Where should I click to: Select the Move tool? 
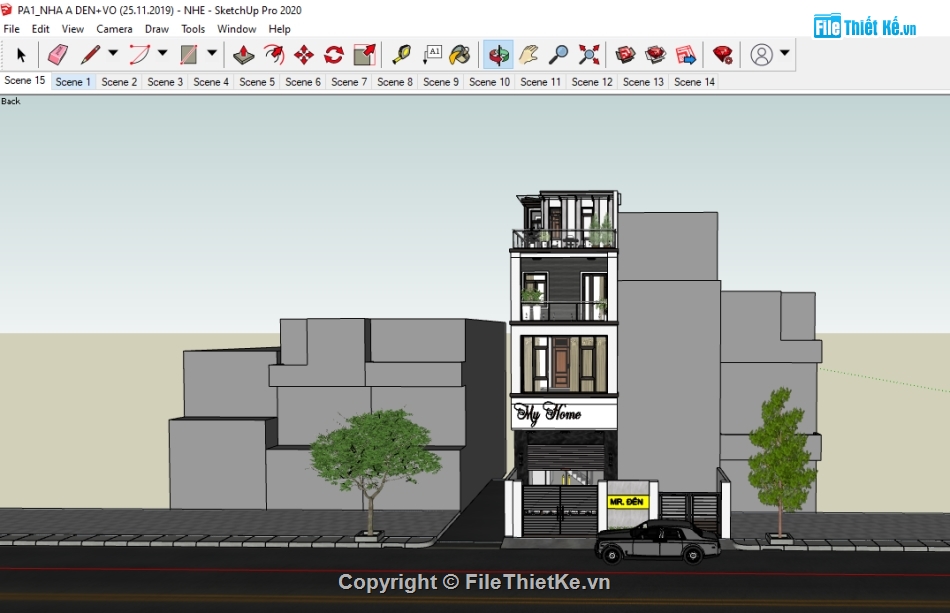tap(304, 55)
